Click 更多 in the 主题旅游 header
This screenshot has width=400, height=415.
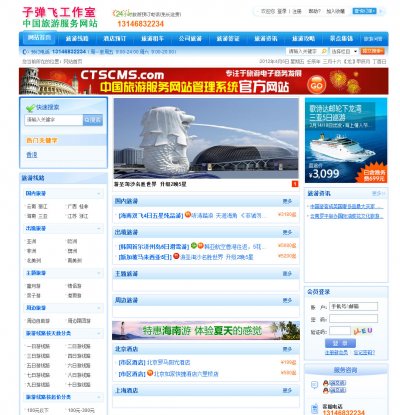tap(287, 274)
